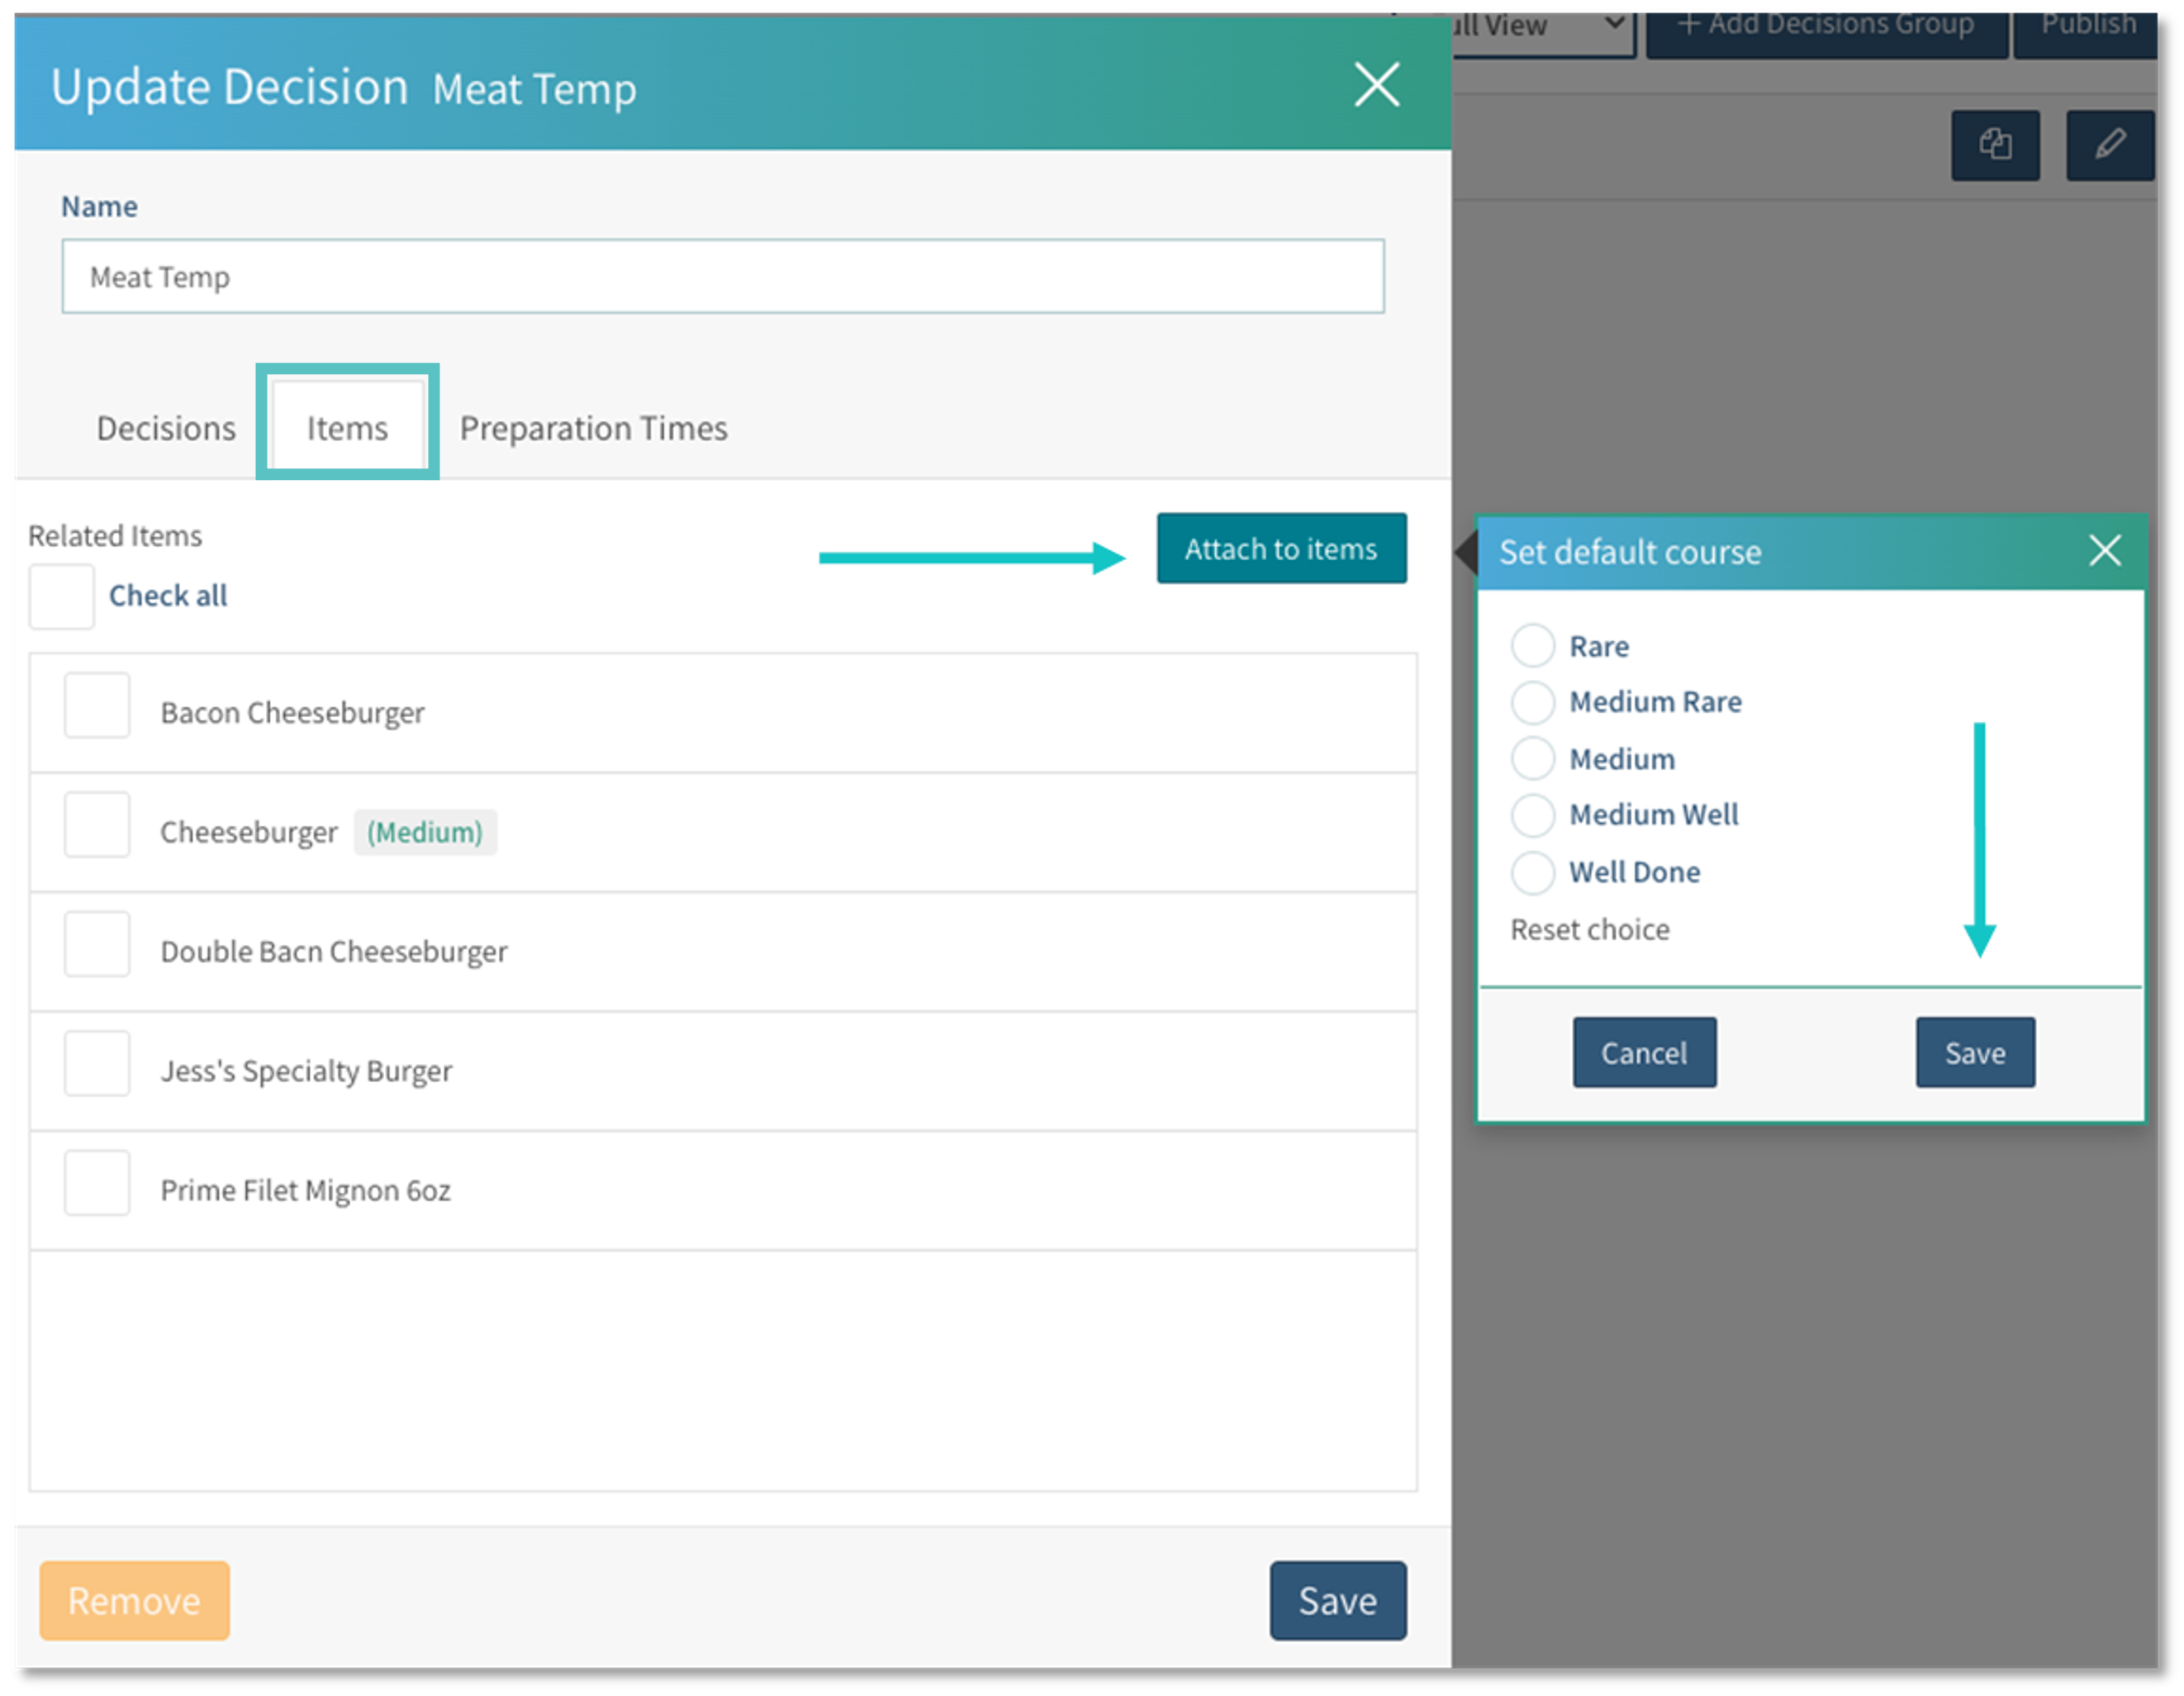Click into the Name input field
Image resolution: width=2184 pixels, height=1696 pixels.
(x=722, y=277)
